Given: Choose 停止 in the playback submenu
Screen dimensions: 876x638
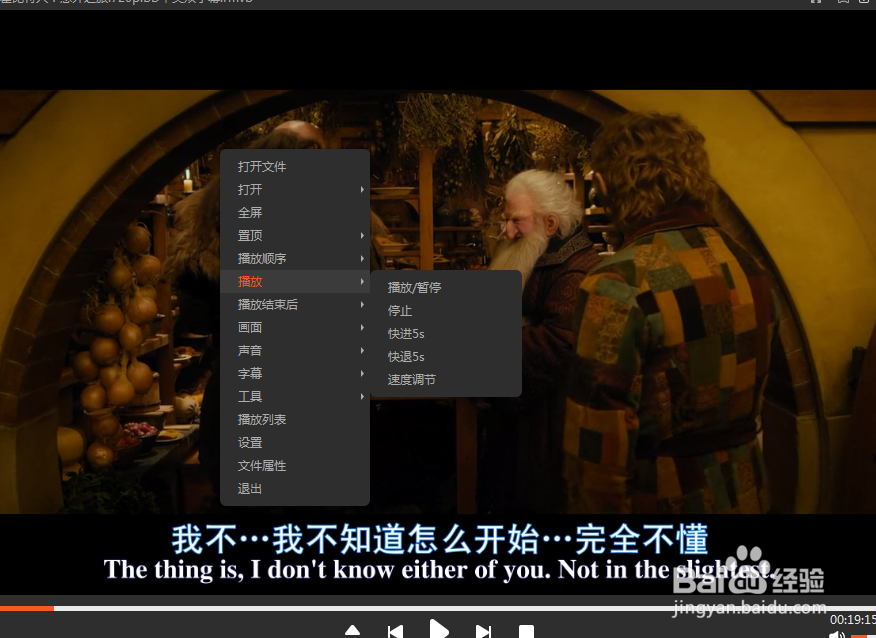Looking at the screenshot, I should click(446, 311).
